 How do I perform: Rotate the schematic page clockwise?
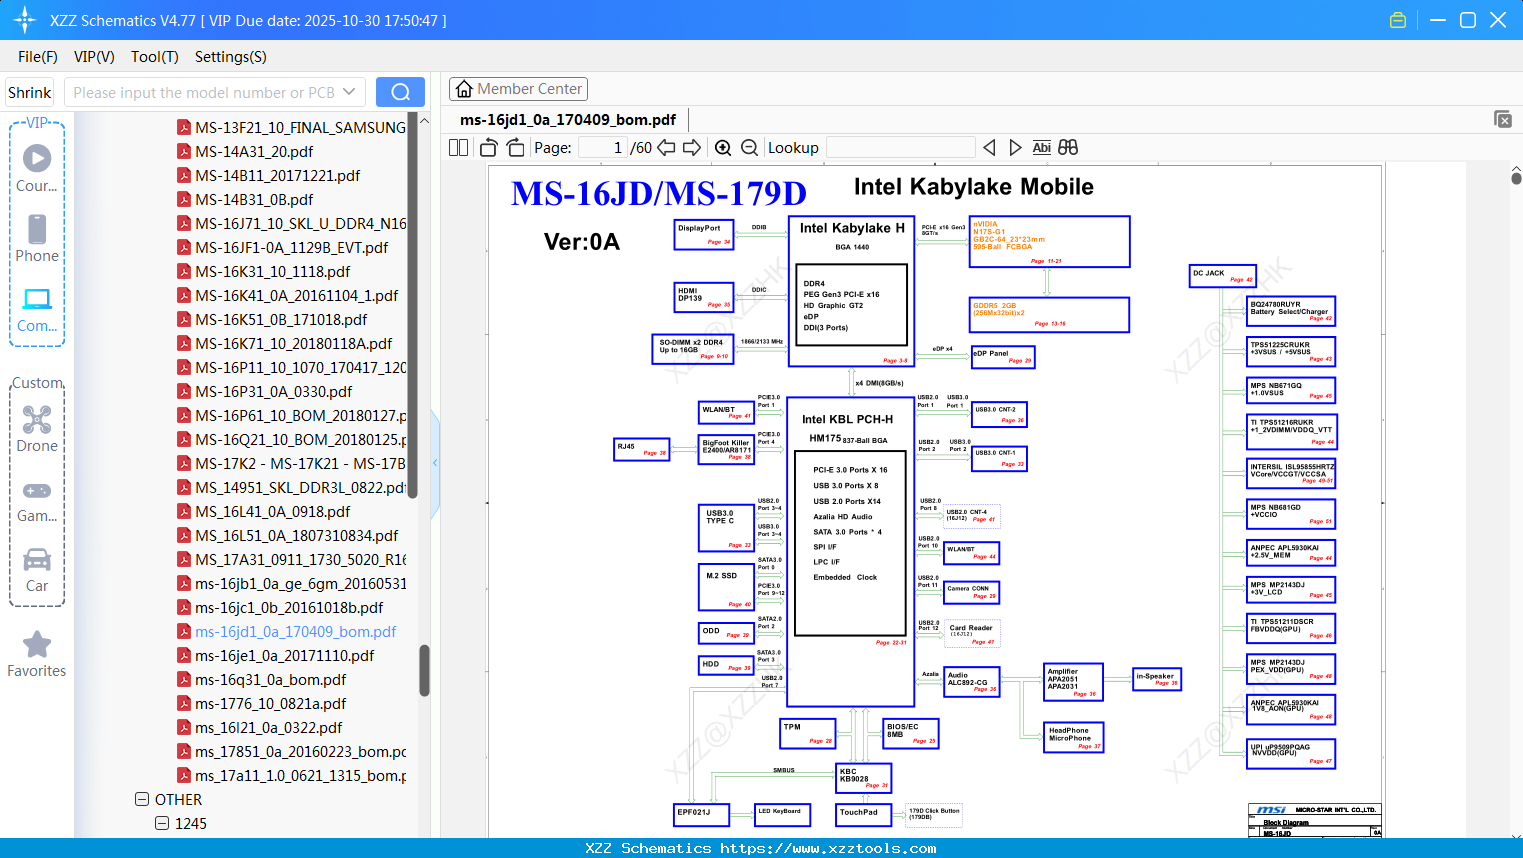516,148
